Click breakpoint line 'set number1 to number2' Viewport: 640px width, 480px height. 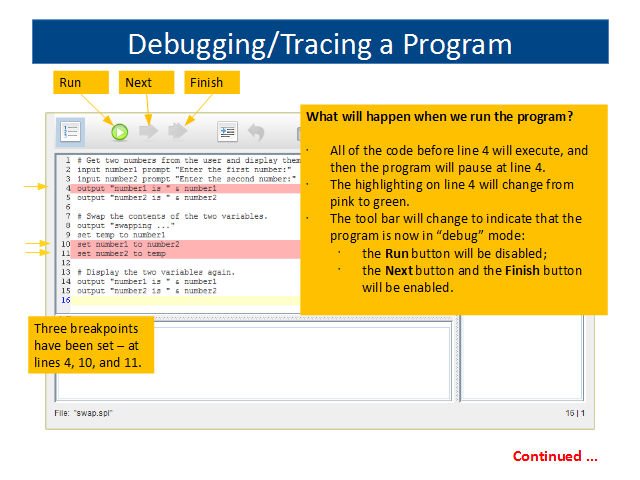185,244
